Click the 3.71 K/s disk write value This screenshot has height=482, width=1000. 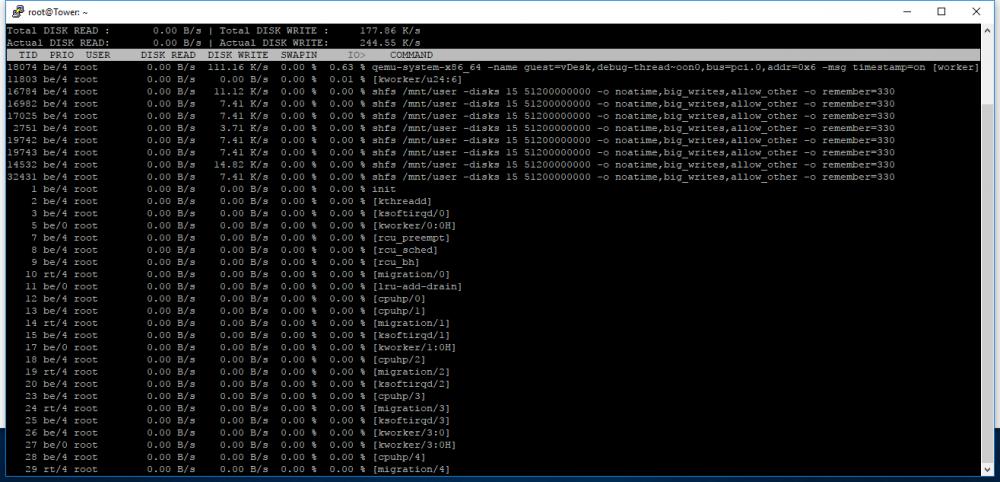click(244, 128)
